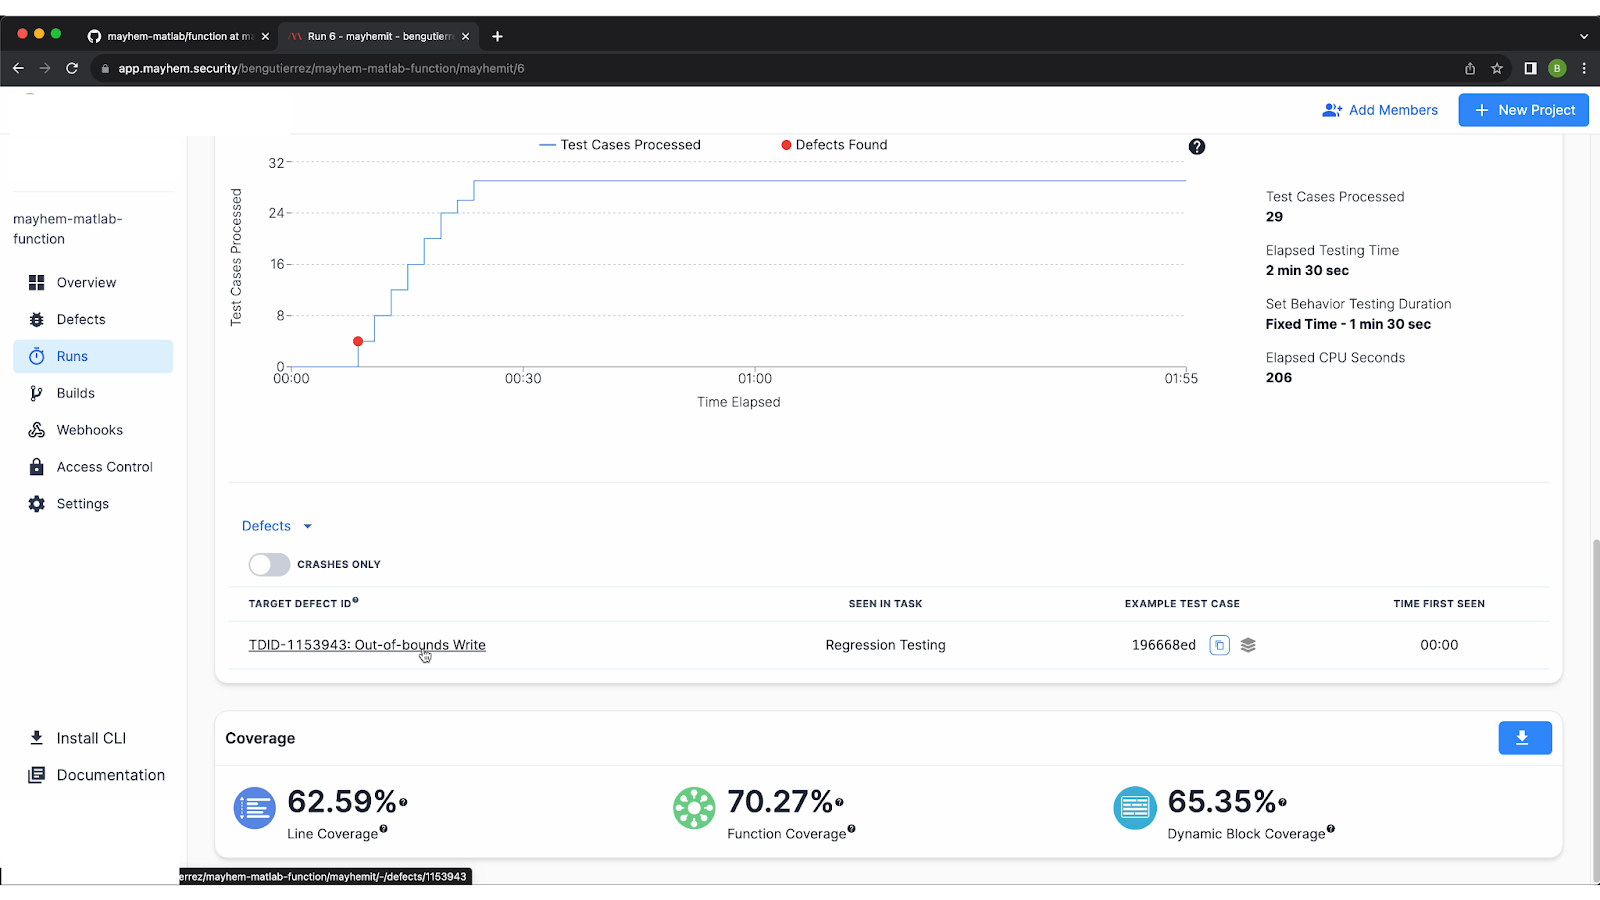Toggle Test Cases Processed legend entry
Image resolution: width=1600 pixels, height=900 pixels.
coord(620,145)
